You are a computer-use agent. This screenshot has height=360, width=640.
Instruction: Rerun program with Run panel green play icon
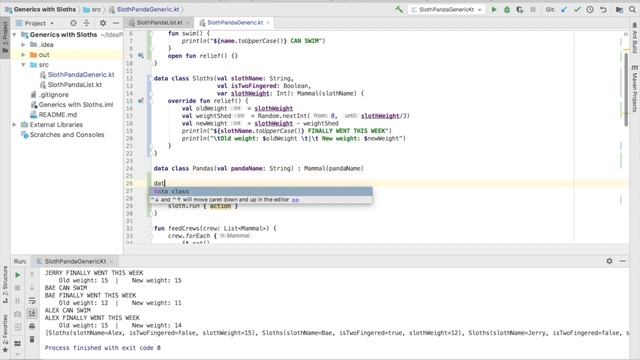[x=18, y=275]
